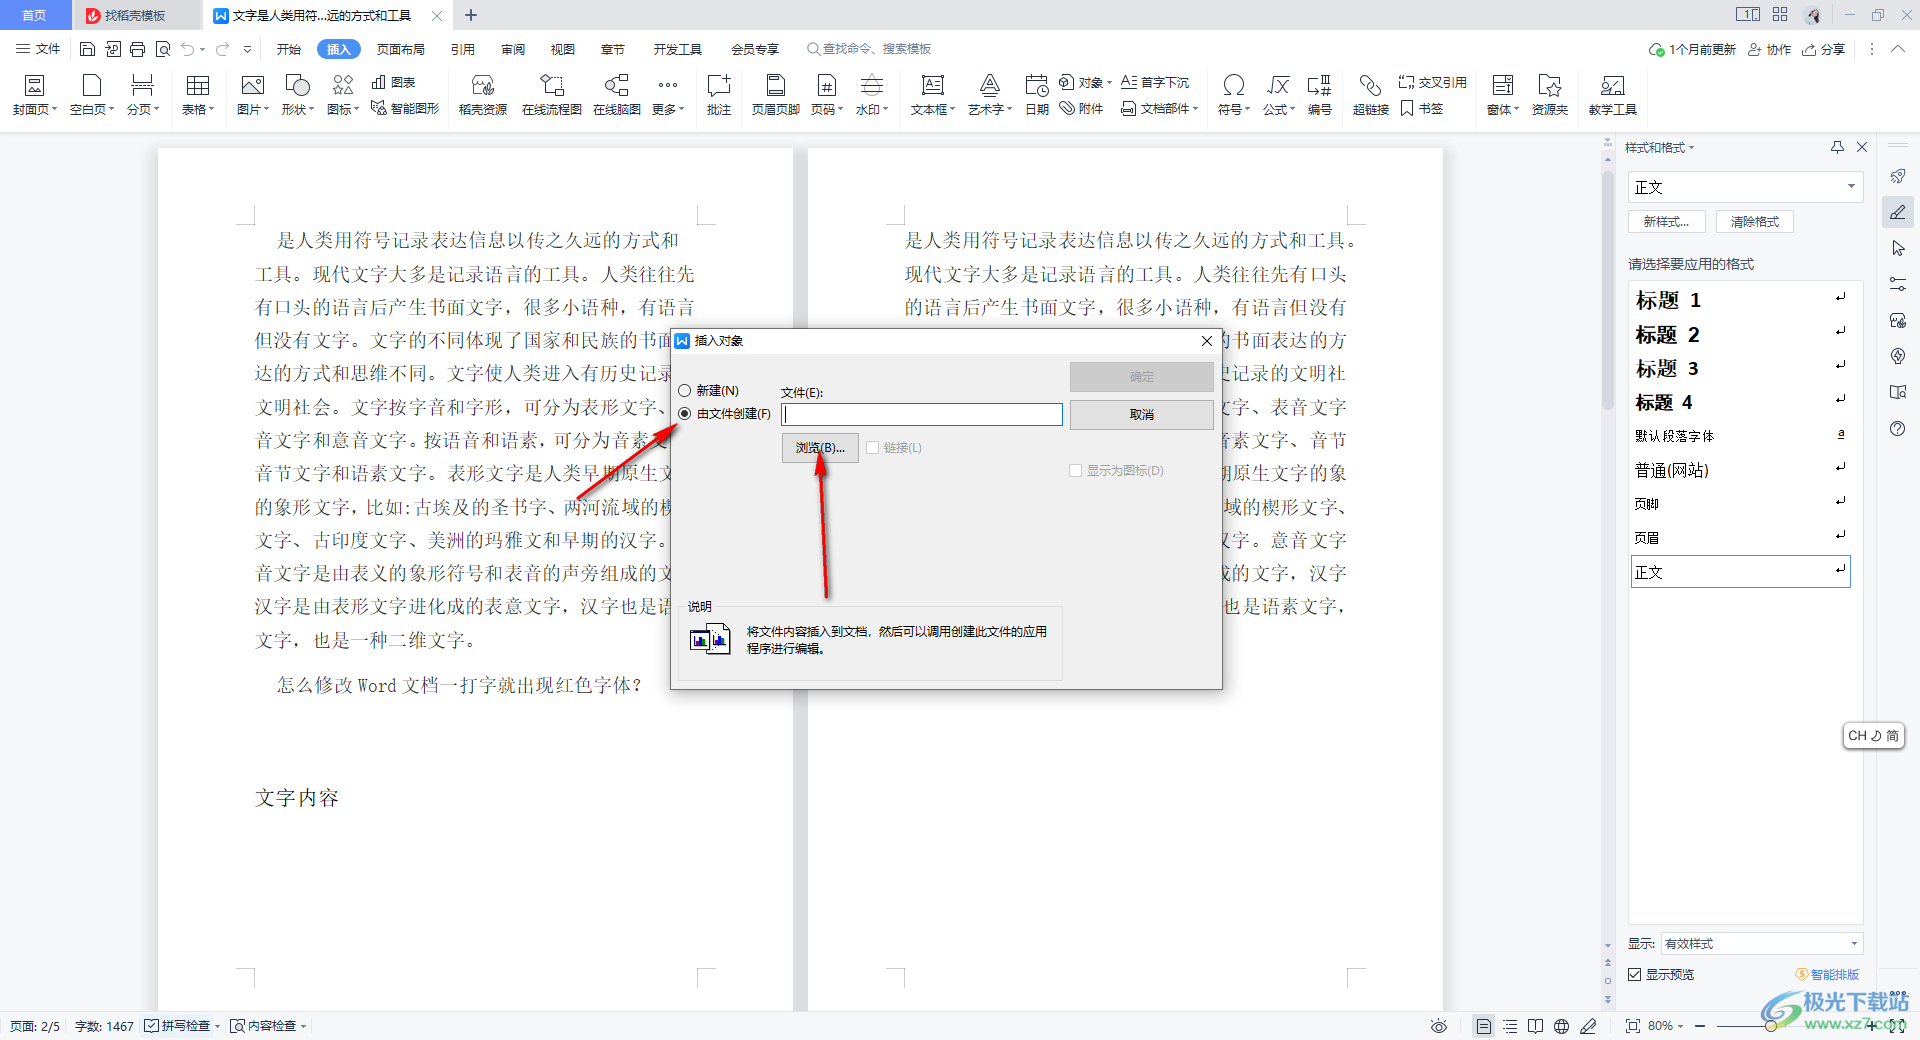Insert a Hyperlink (超链接)
The image size is (1920, 1040).
1371,95
